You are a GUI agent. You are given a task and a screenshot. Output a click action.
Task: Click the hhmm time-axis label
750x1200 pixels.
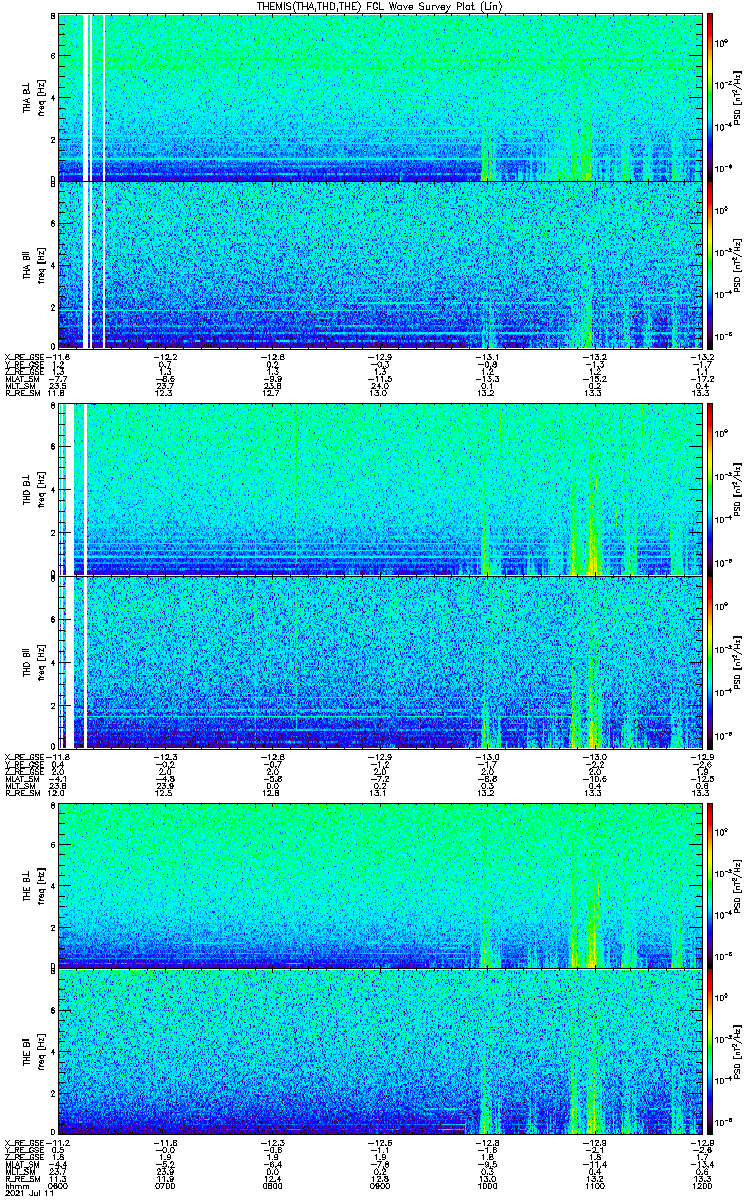(x=15, y=1186)
